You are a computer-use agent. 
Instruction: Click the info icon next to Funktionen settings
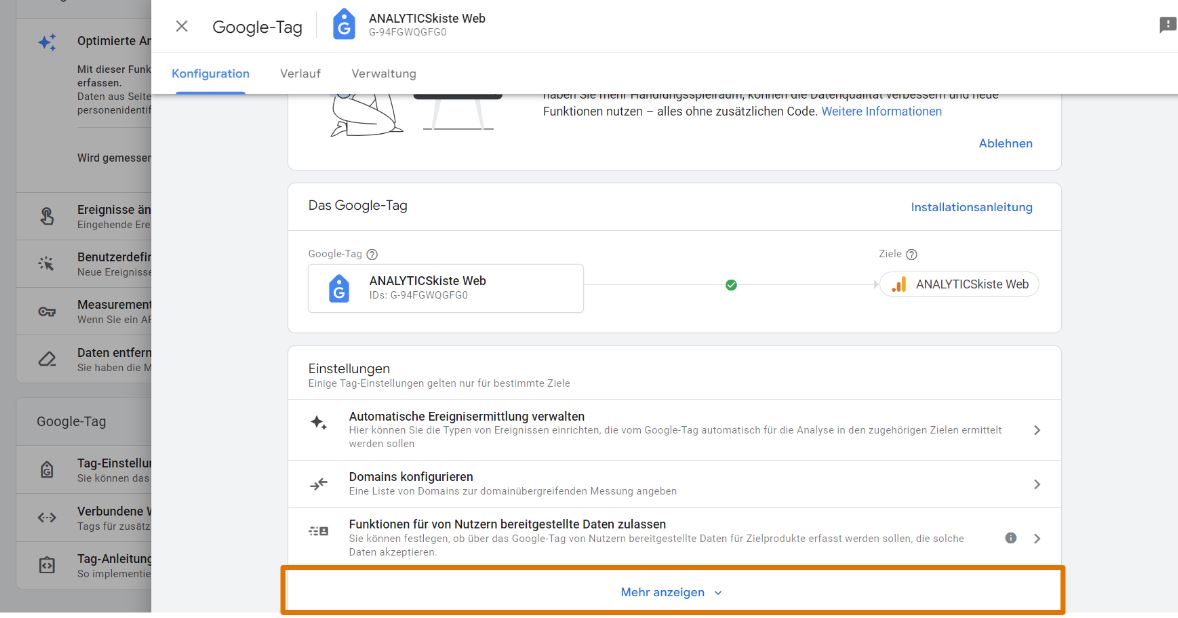coord(1009,537)
